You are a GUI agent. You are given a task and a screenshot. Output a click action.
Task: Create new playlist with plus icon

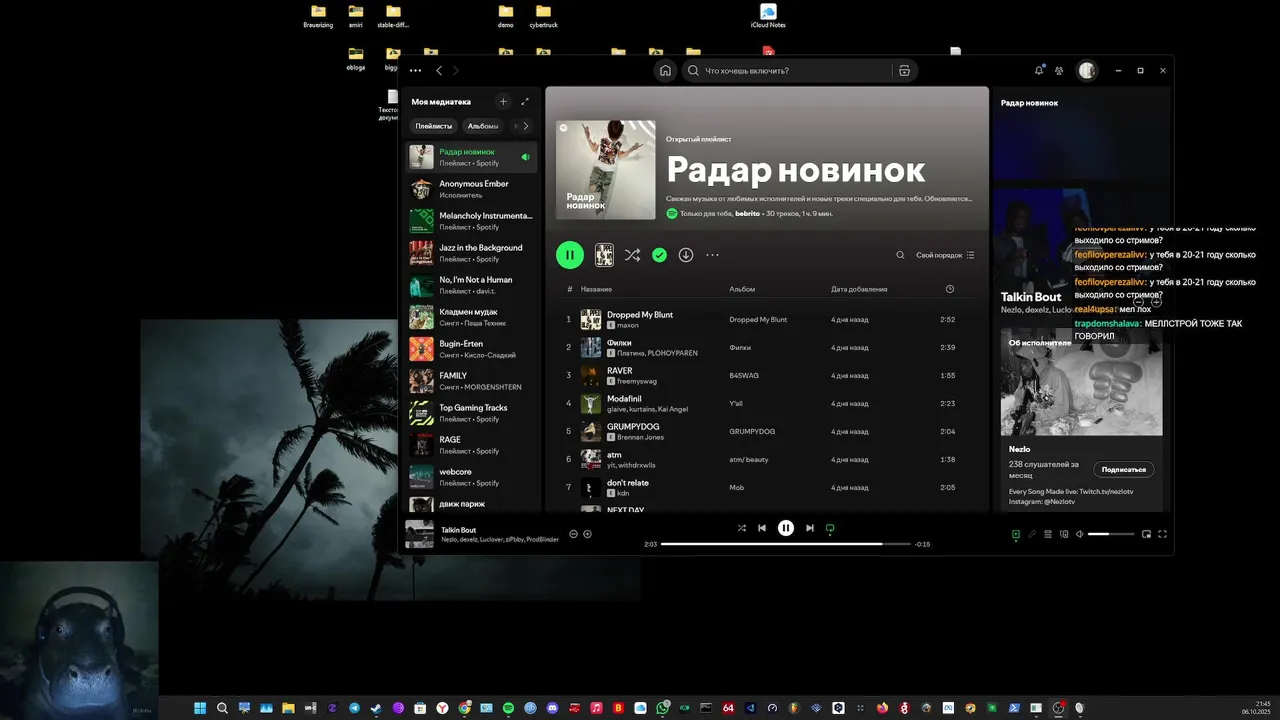[x=503, y=101]
